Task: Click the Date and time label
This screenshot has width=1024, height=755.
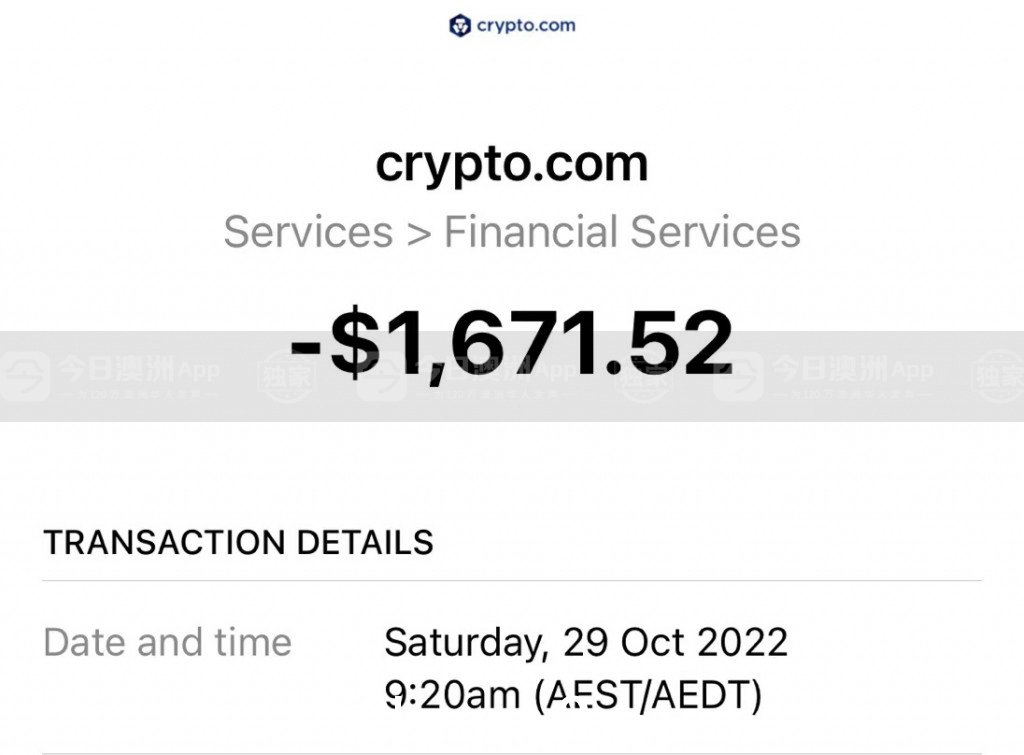Action: point(167,642)
